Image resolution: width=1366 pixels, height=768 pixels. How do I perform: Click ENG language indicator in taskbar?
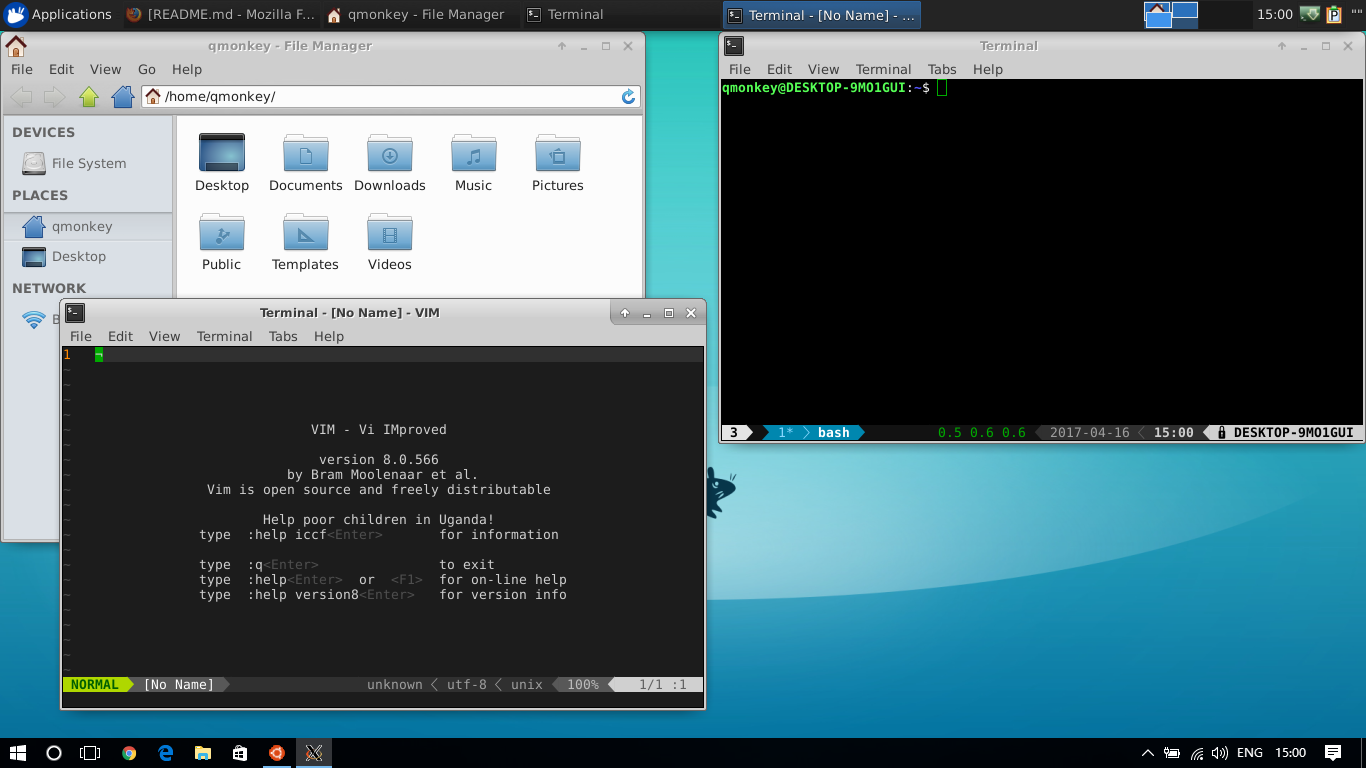click(x=1249, y=753)
